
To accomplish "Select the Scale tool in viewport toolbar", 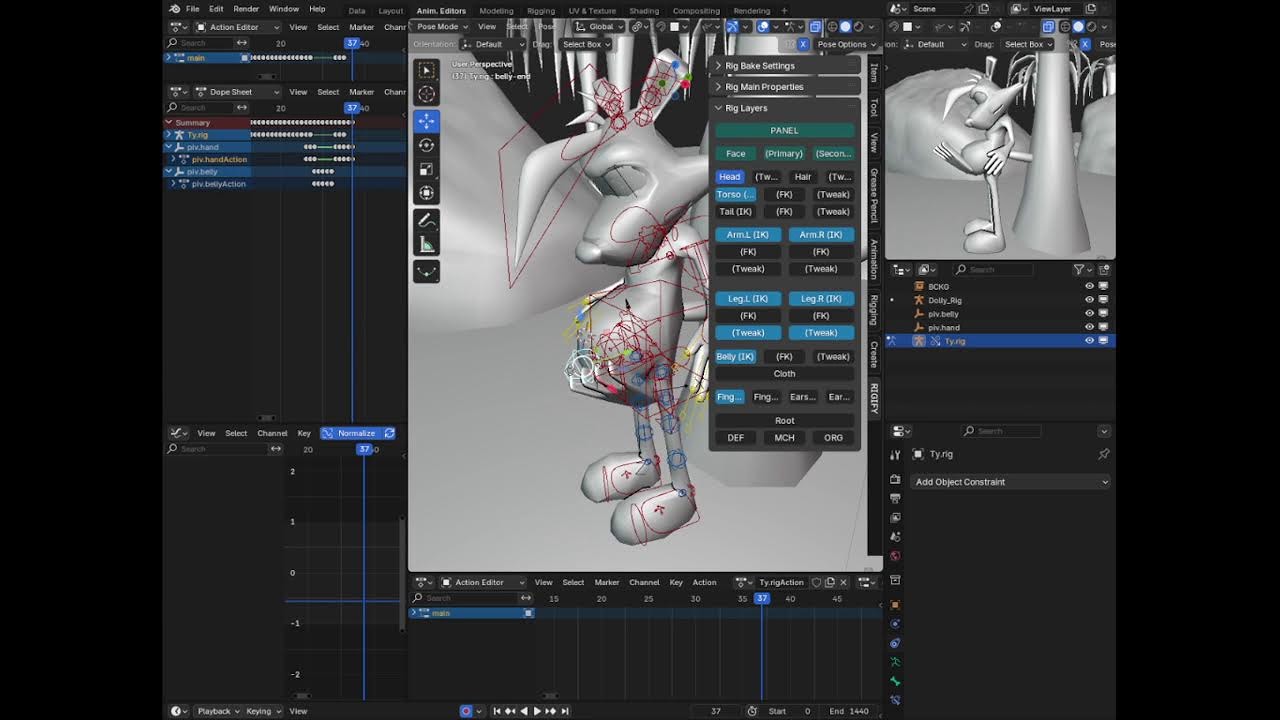I will coord(427,169).
